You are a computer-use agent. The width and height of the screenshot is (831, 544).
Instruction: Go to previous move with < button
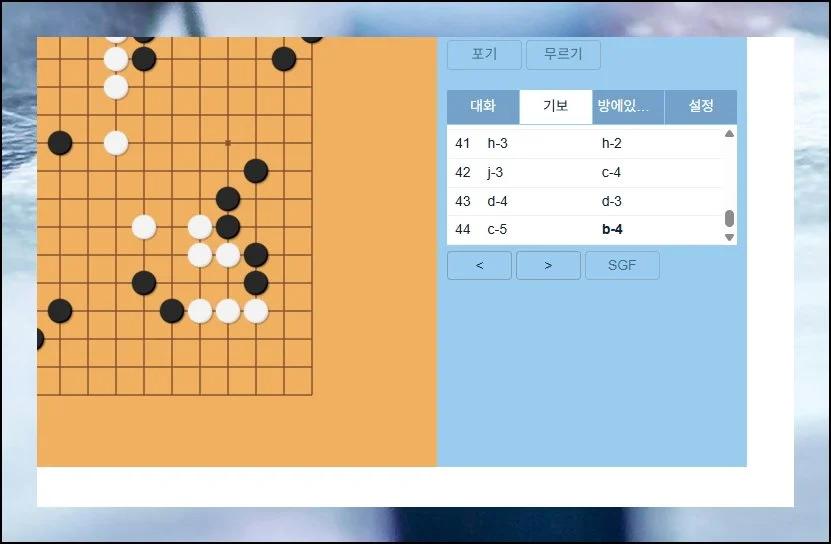coord(479,265)
